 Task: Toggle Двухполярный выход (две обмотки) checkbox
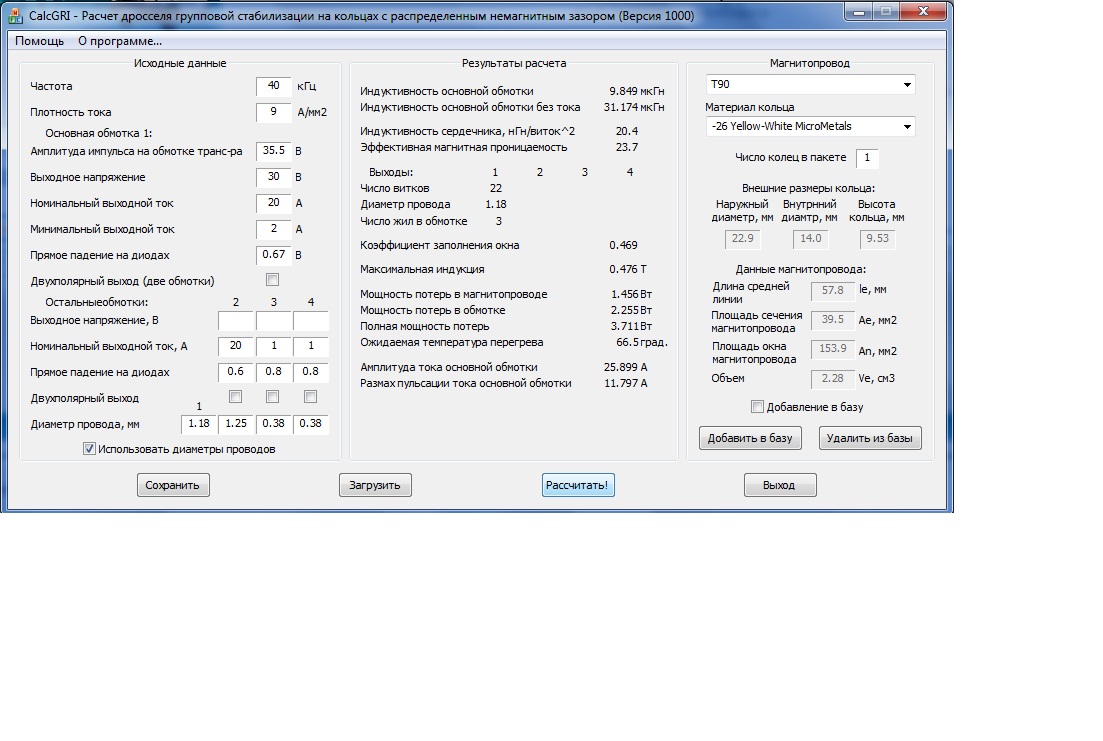tap(272, 280)
